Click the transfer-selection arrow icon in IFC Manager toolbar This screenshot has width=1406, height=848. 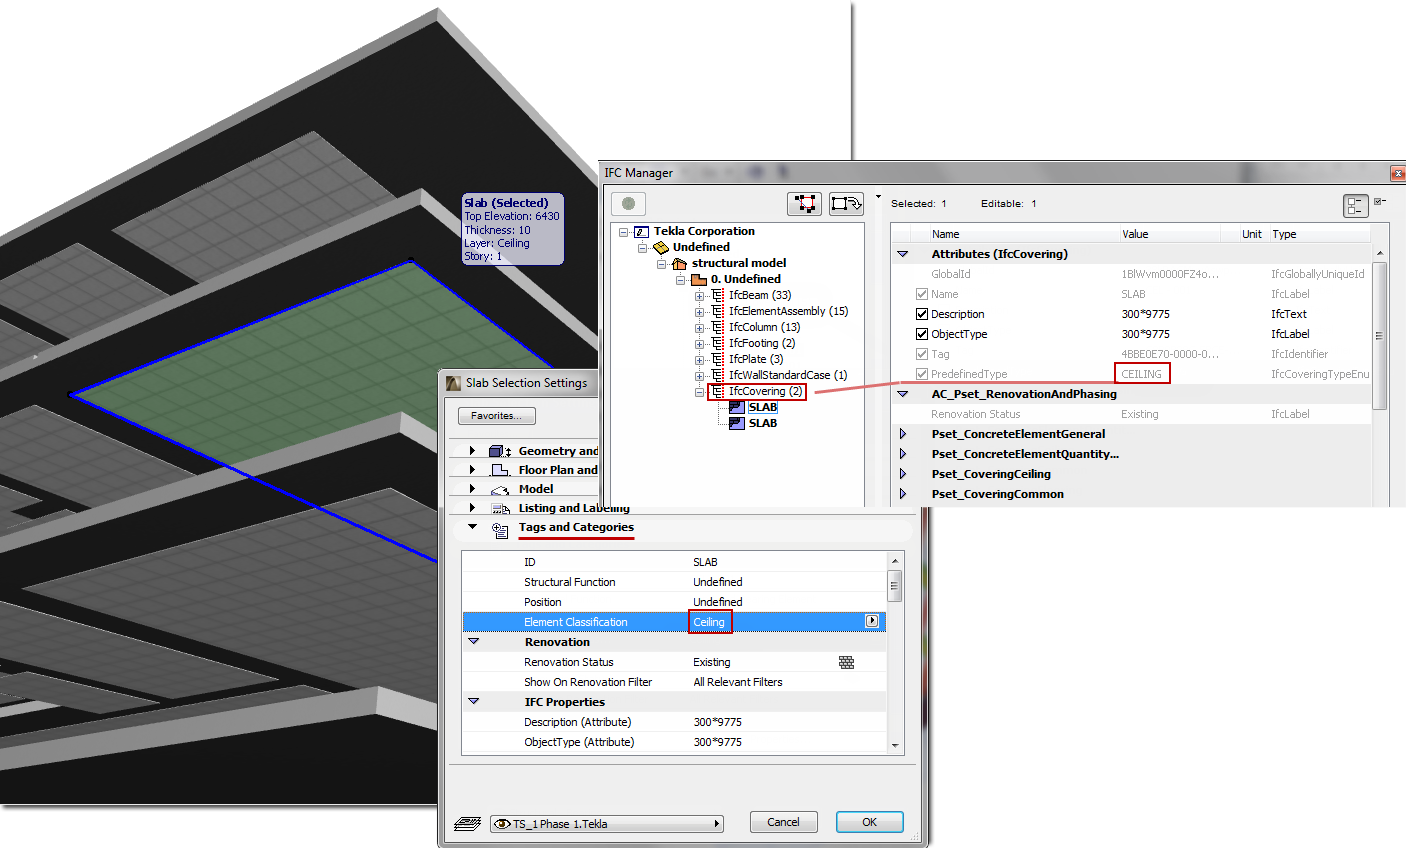point(846,204)
